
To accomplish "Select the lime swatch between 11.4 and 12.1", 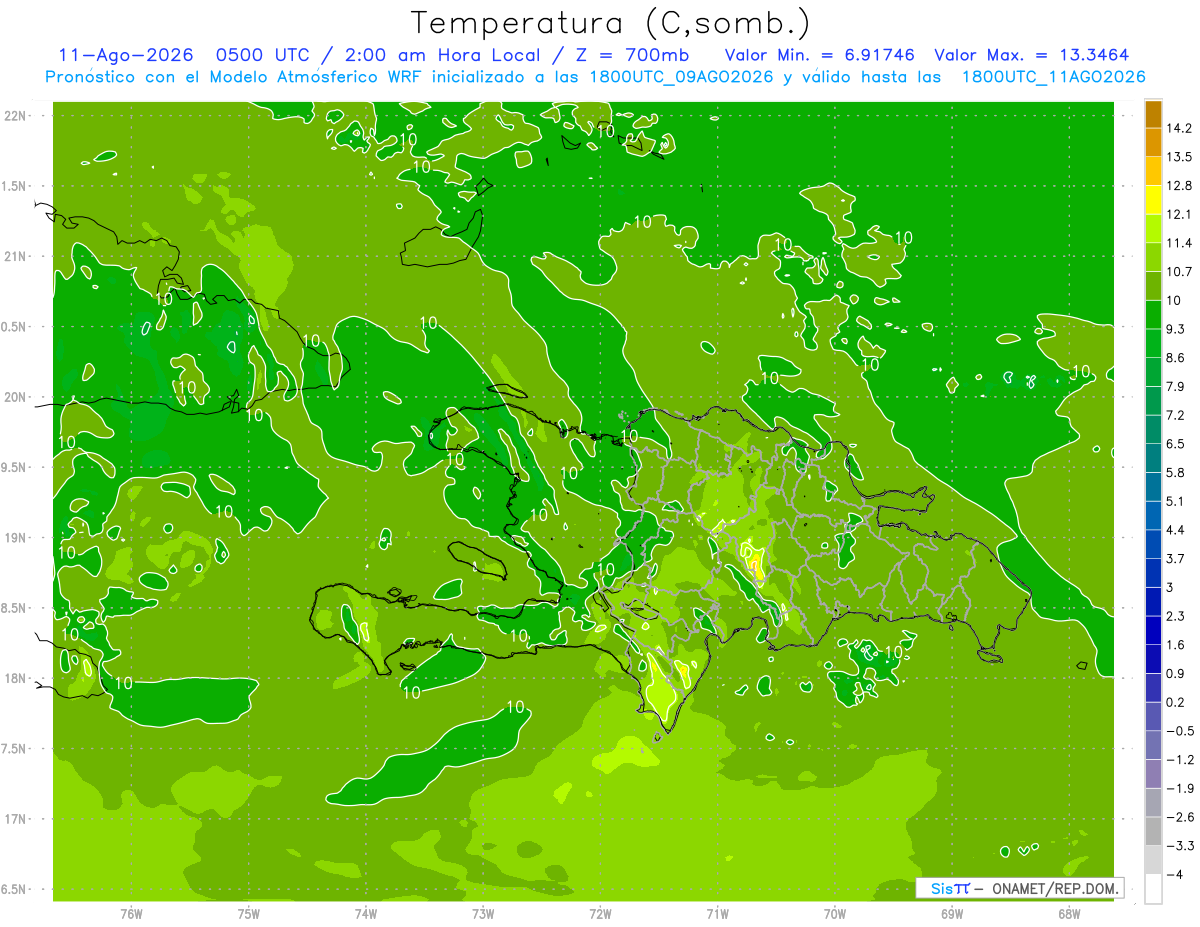I will [x=1153, y=228].
